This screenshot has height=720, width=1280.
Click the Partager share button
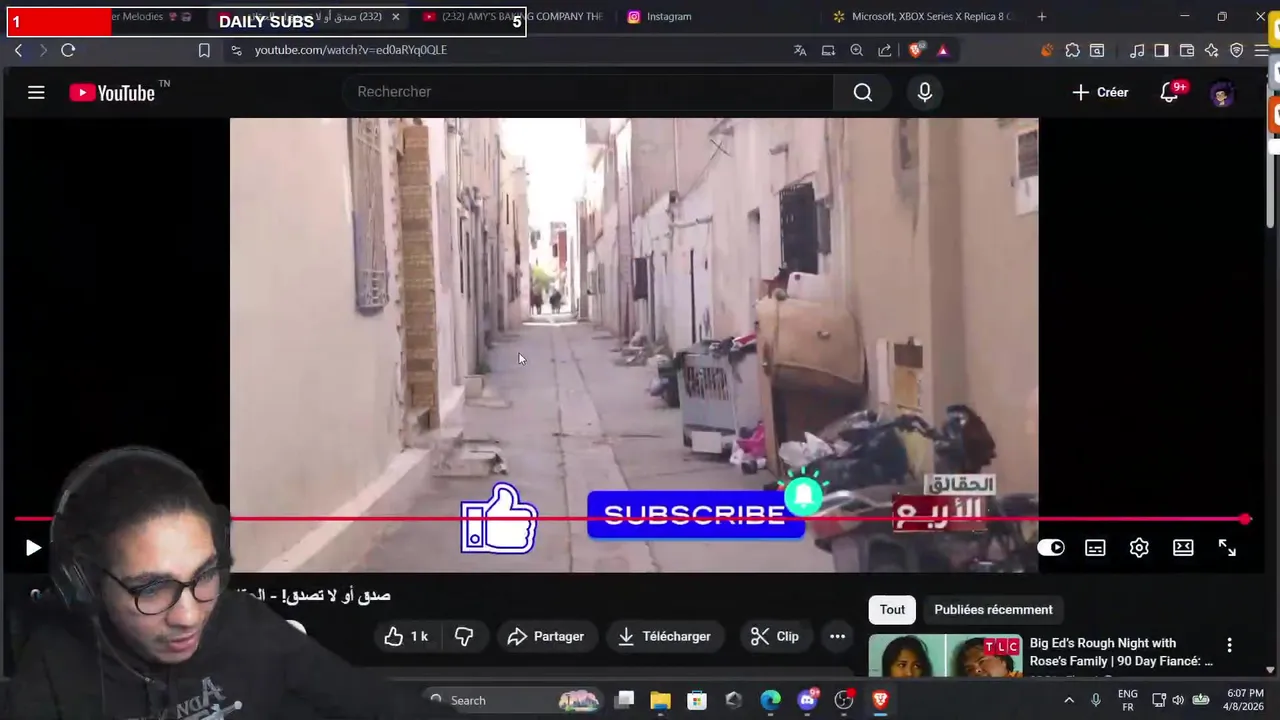[x=545, y=636]
